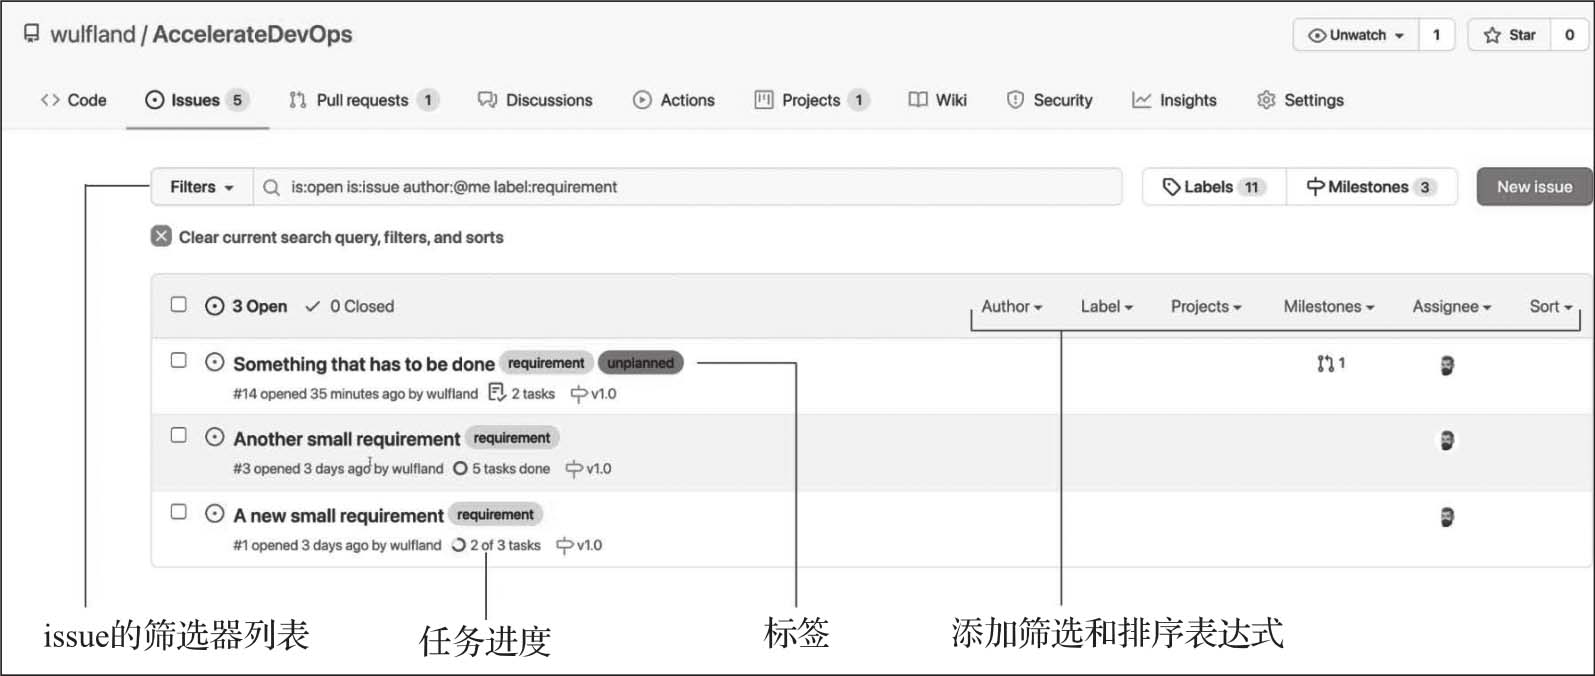Expand the Author filter dropdown

tap(1011, 307)
